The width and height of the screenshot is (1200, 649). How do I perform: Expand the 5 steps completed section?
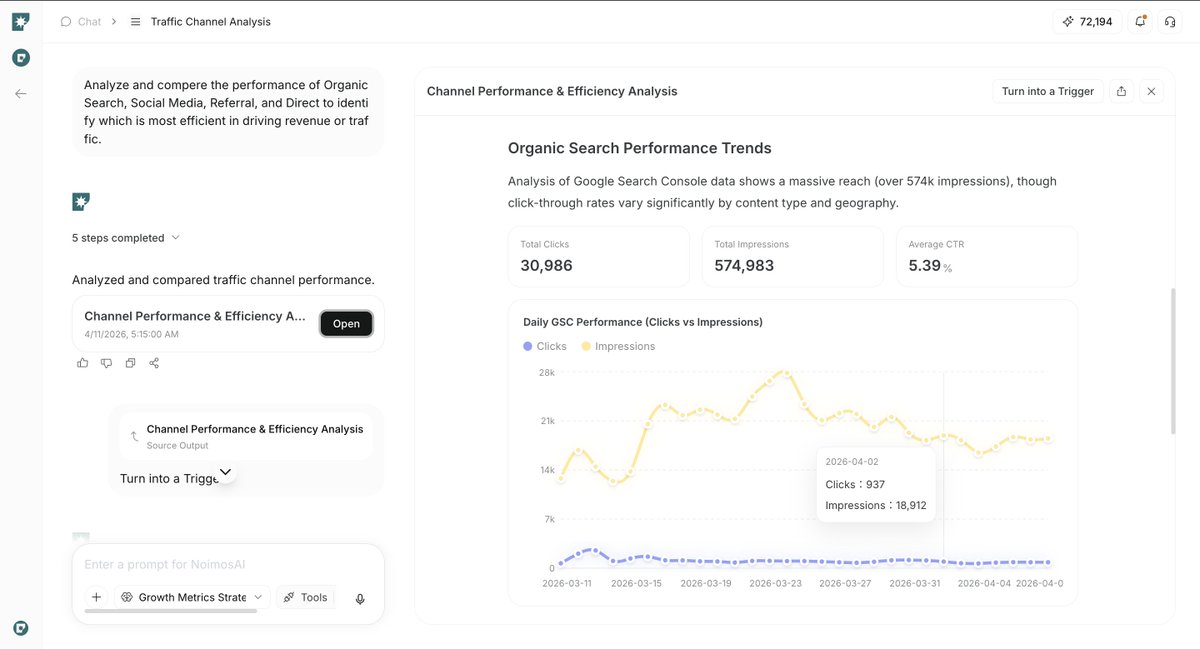point(126,238)
